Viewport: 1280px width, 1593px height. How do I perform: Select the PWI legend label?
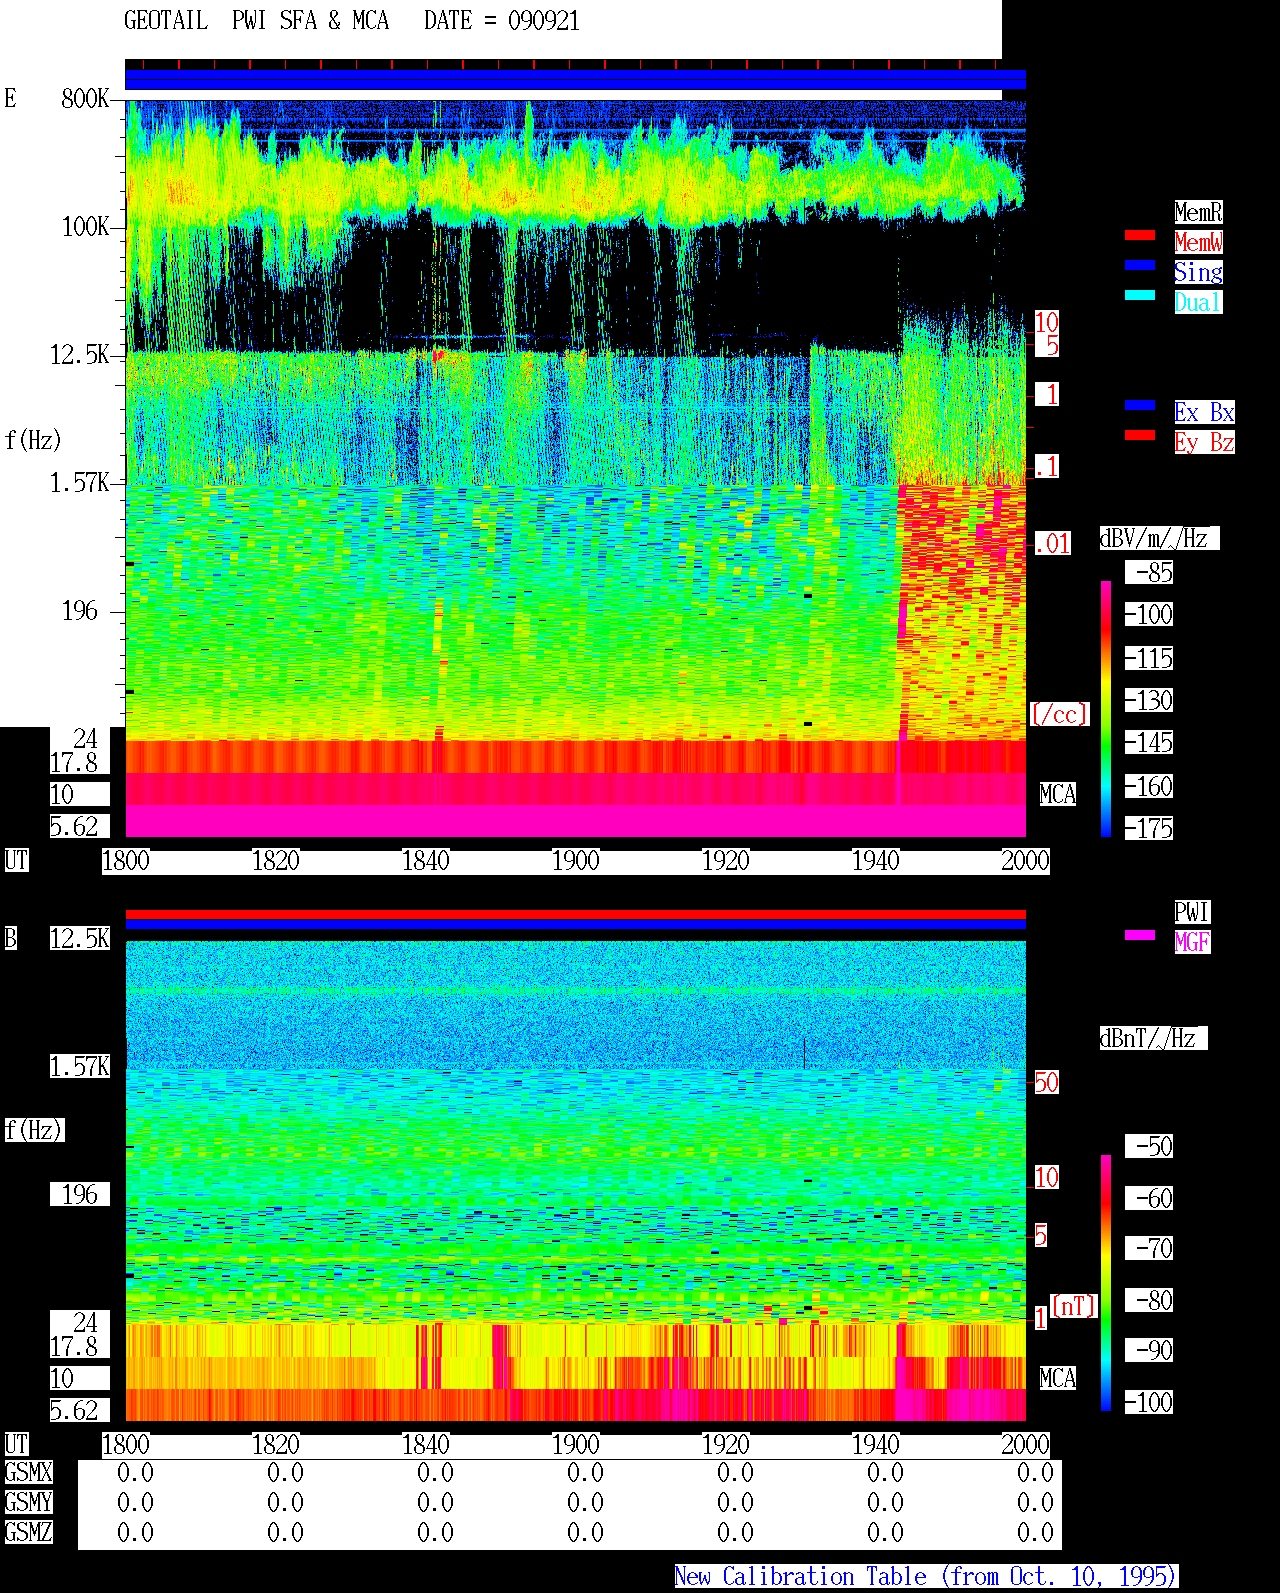[1192, 912]
